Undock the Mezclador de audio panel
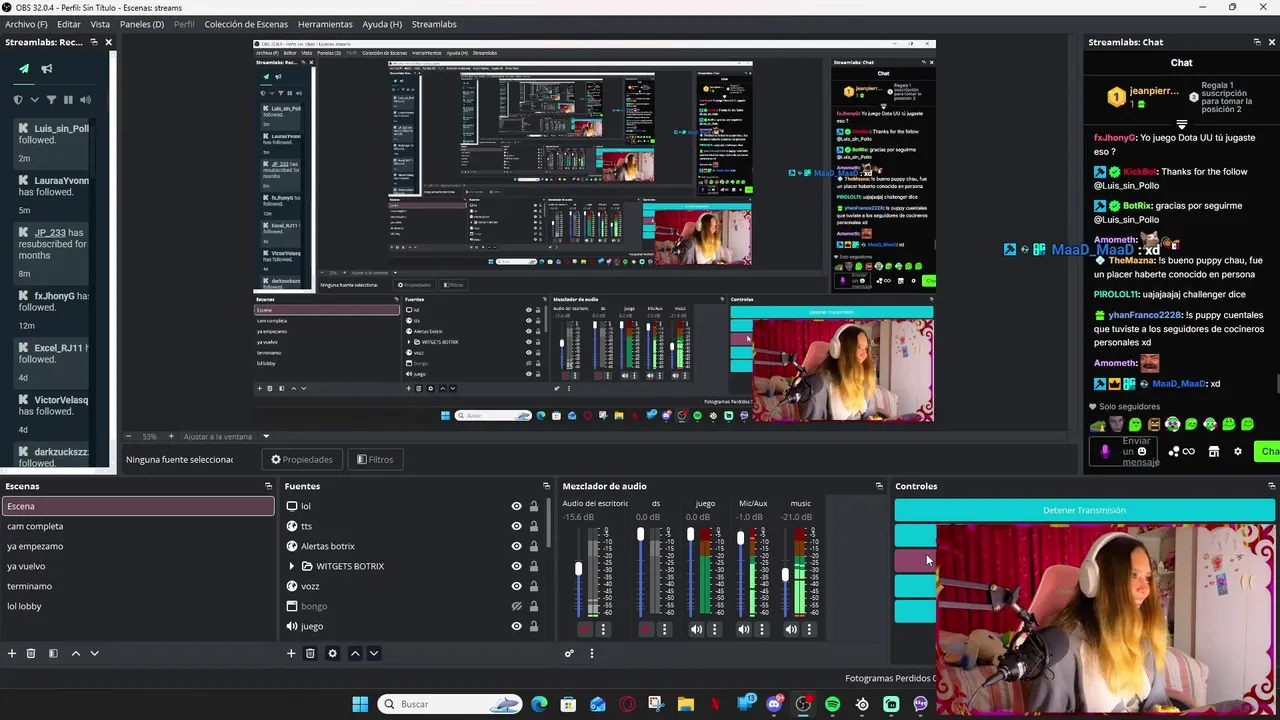The height and width of the screenshot is (720, 1280). tap(879, 486)
